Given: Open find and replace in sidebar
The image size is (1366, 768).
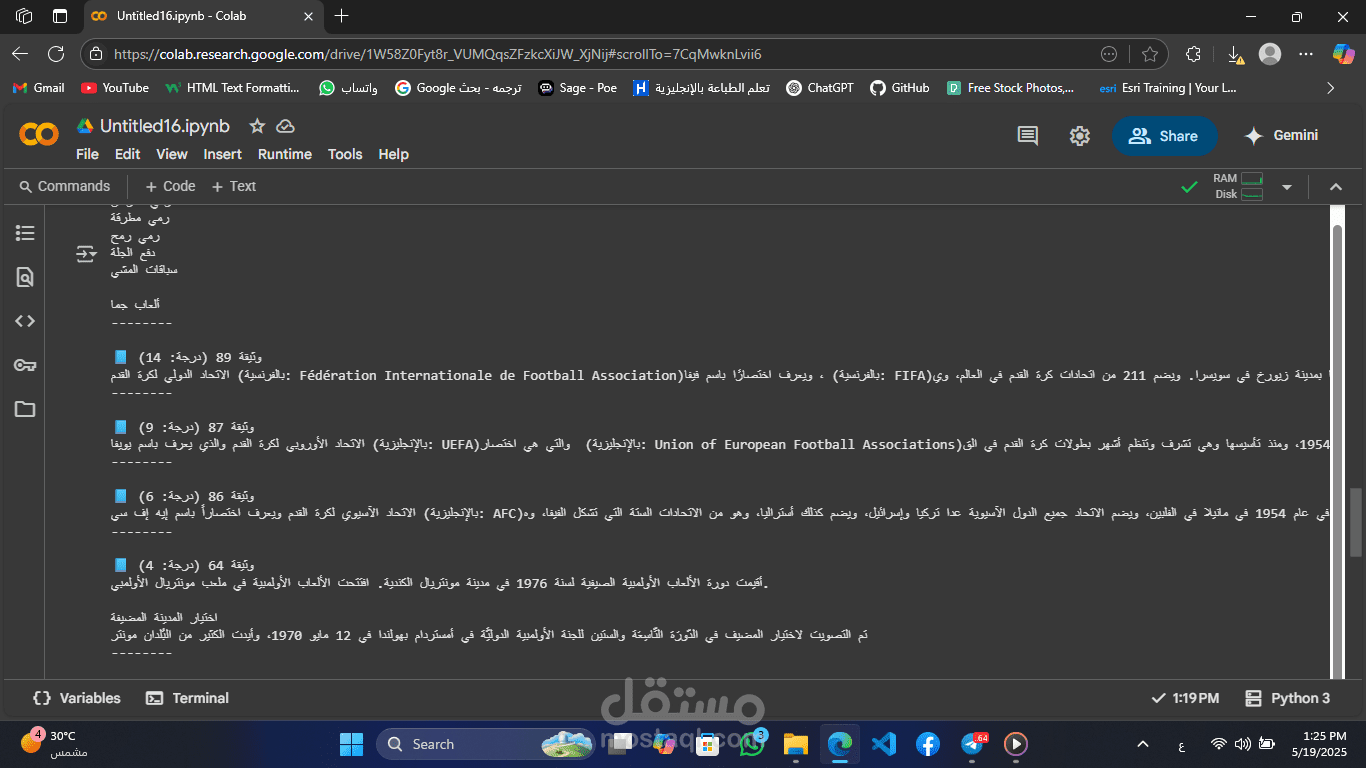Looking at the screenshot, I should [x=25, y=277].
